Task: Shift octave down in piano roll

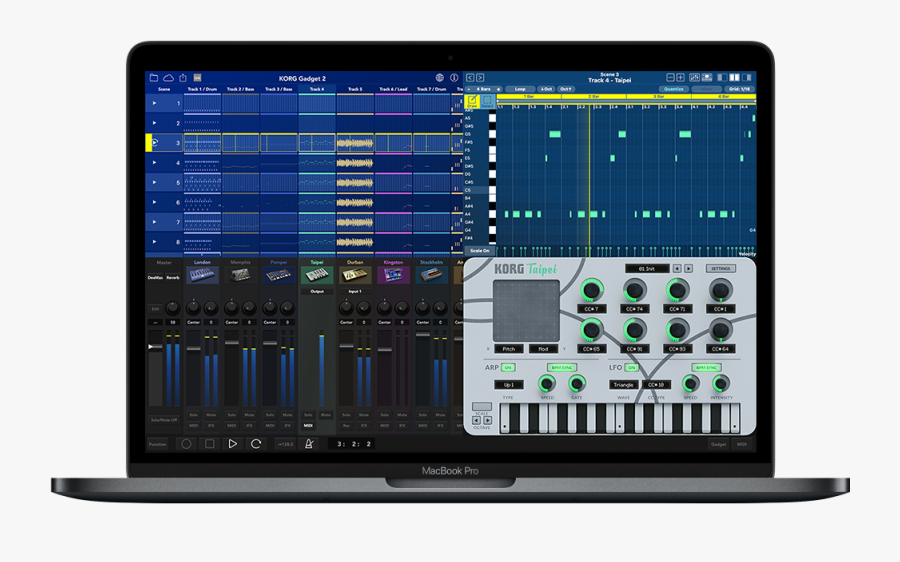Action: 546,89
